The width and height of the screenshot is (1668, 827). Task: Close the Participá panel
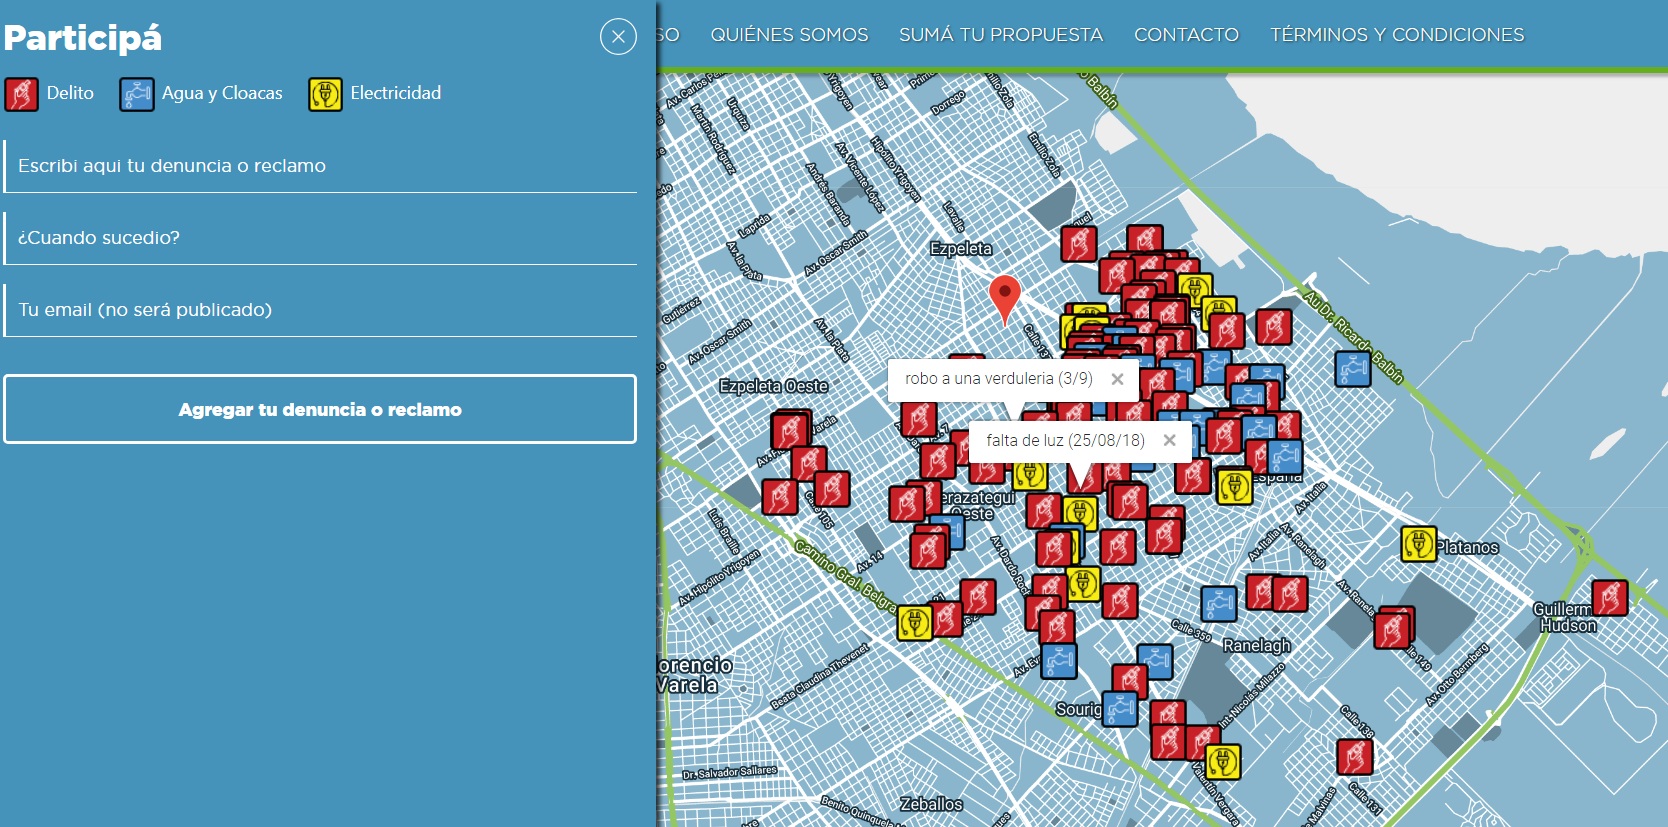point(618,37)
